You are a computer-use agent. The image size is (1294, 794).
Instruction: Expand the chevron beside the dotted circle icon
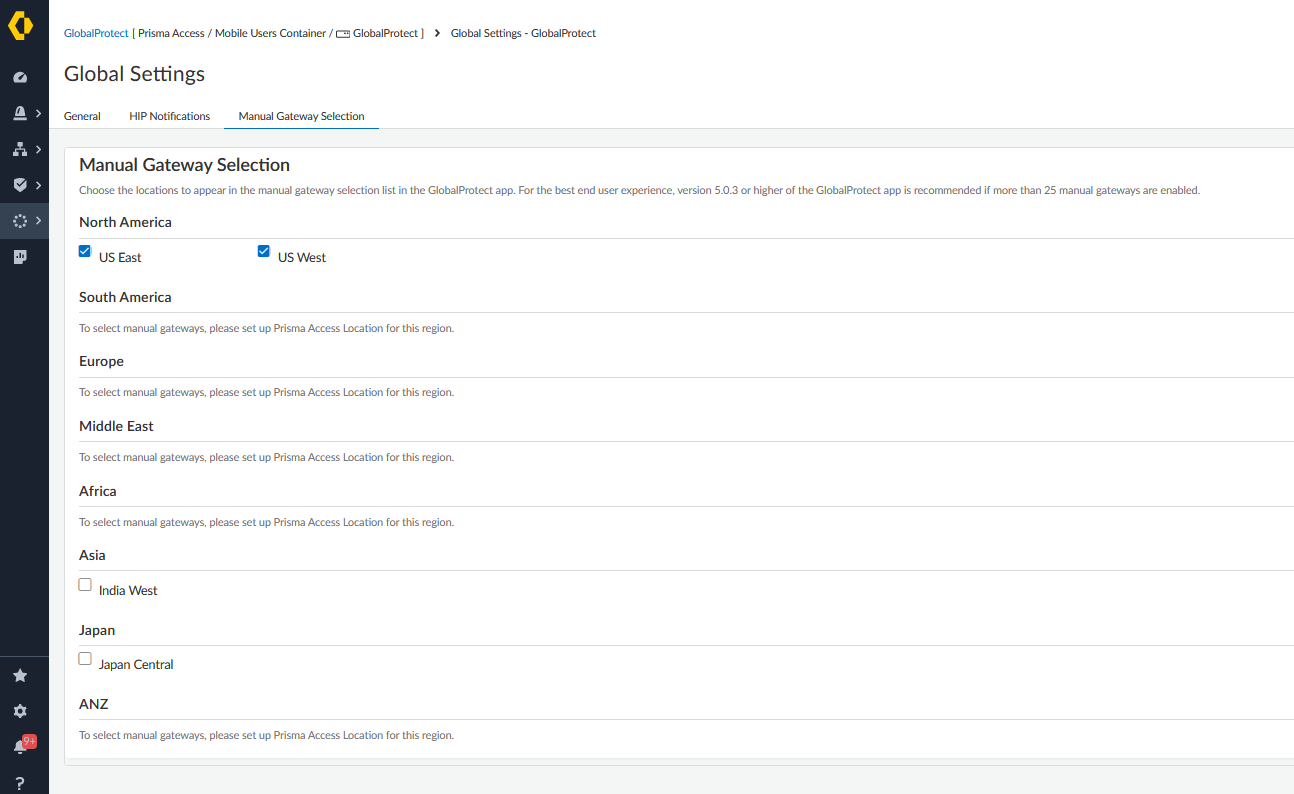pyautogui.click(x=38, y=221)
